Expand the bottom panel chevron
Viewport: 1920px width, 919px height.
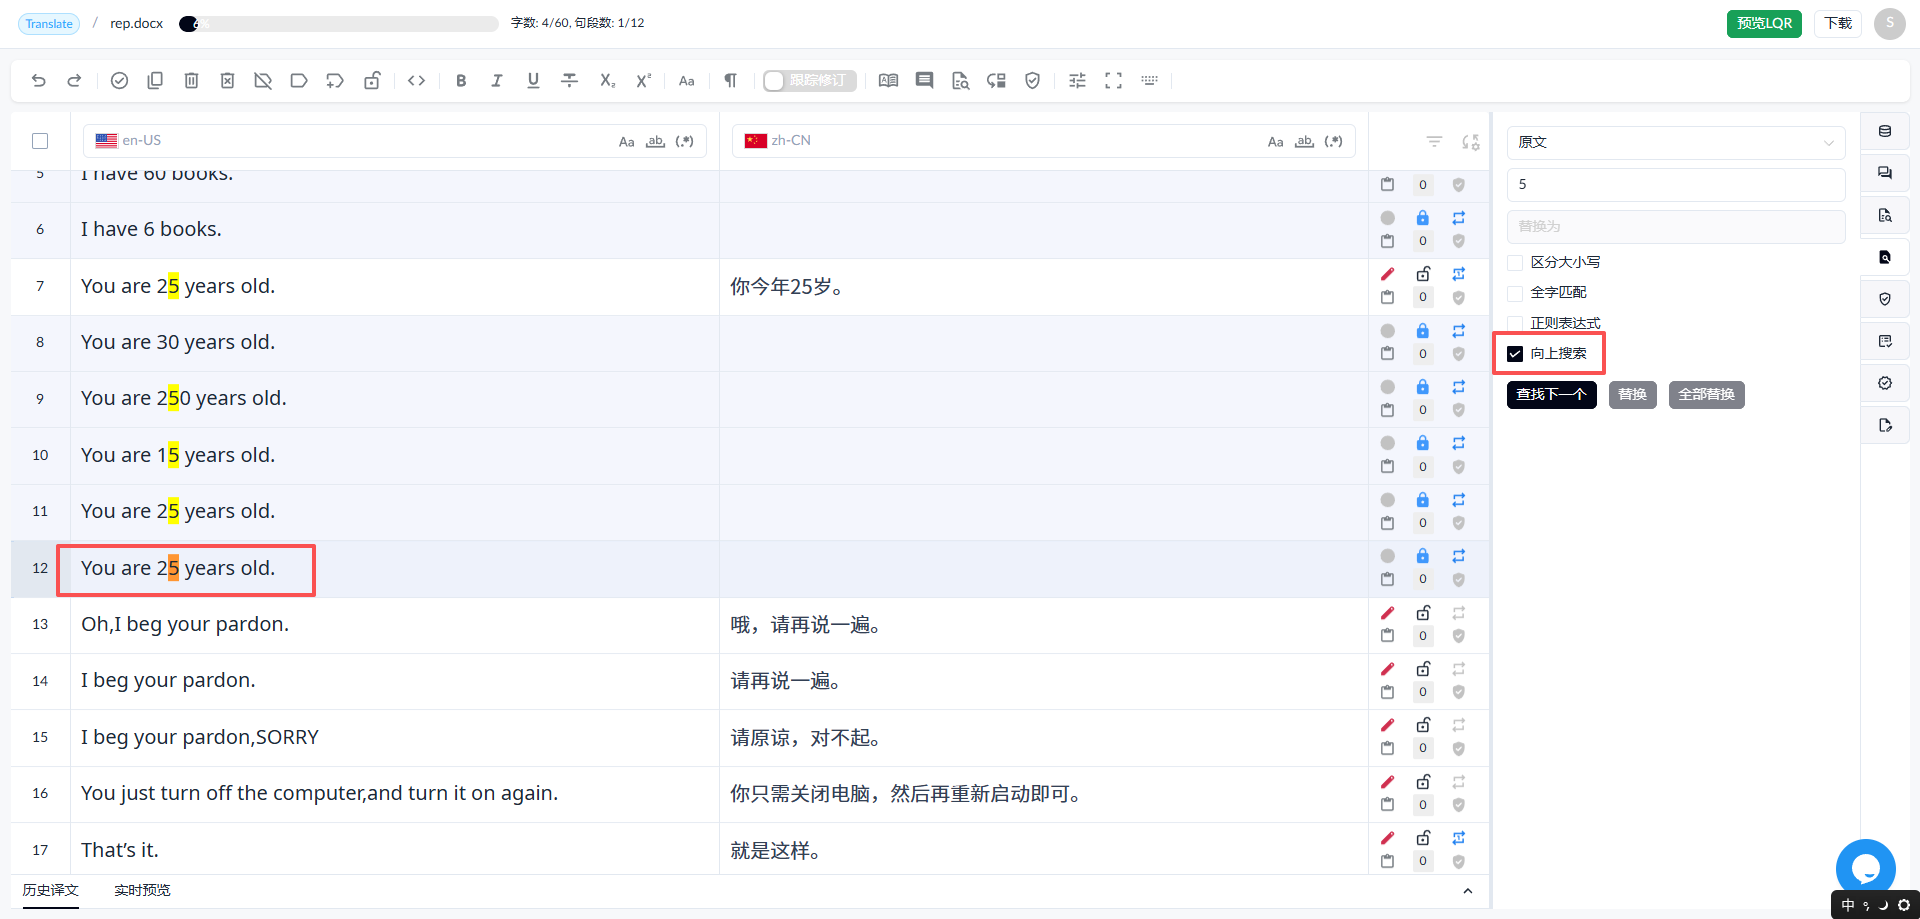tap(1467, 891)
